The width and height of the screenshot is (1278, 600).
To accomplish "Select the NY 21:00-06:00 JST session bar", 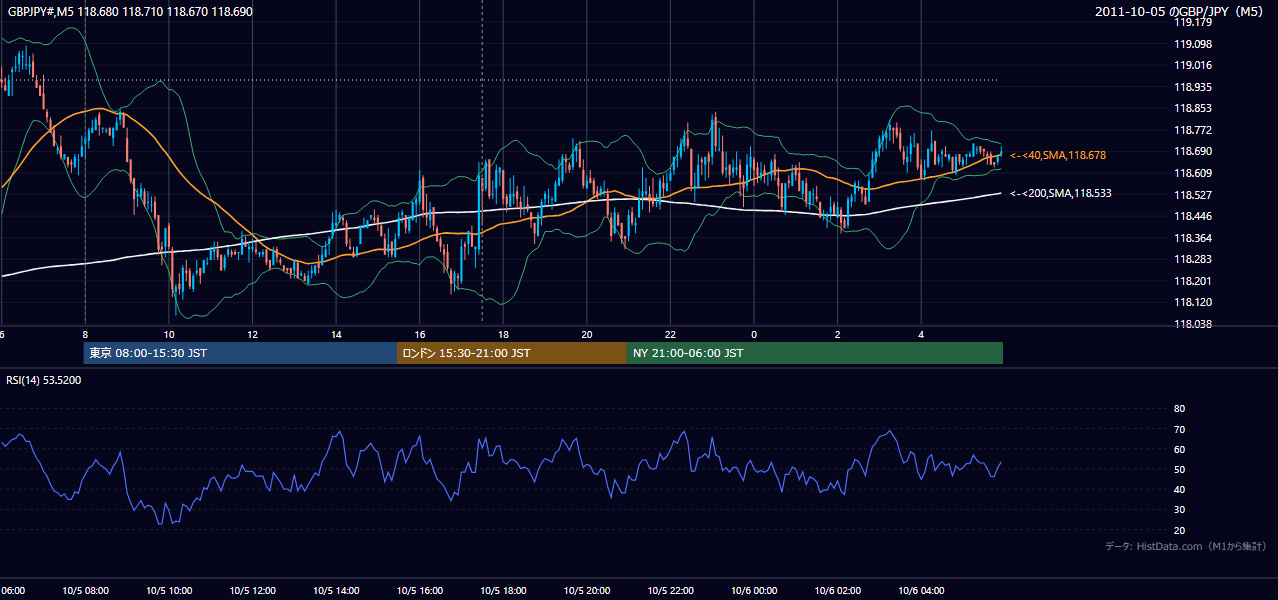I will 815,353.
